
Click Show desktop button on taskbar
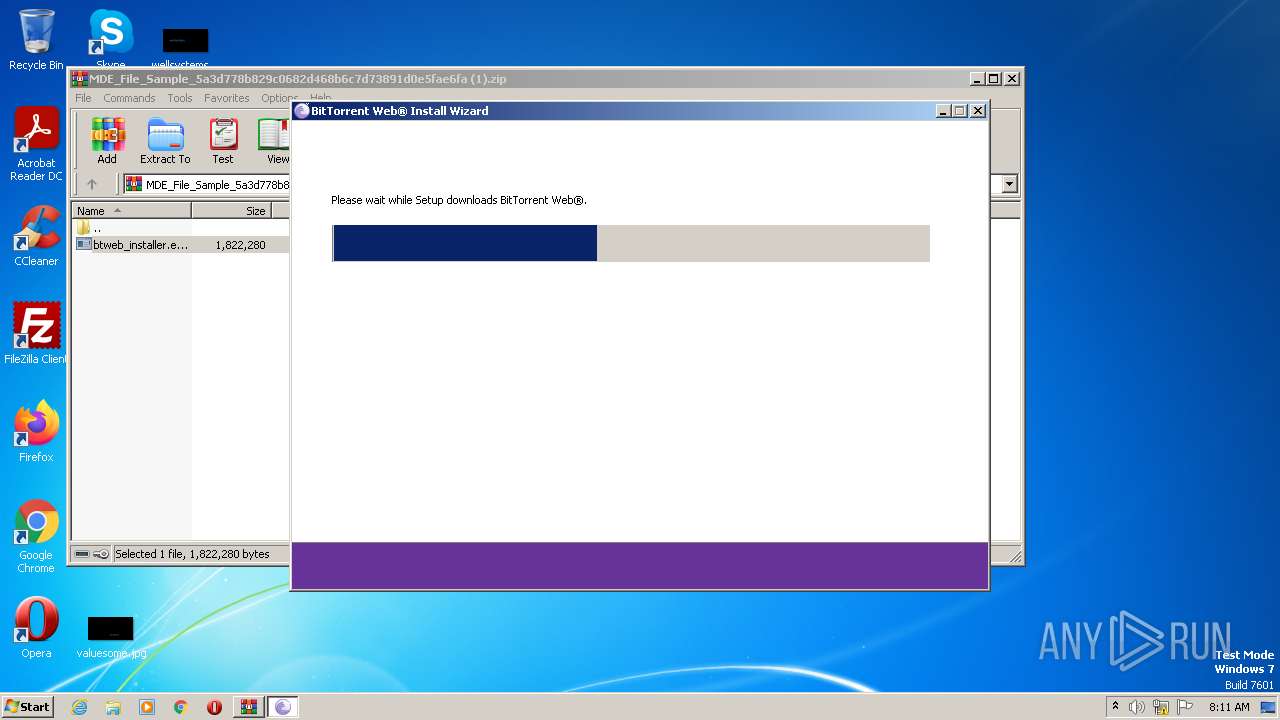tap(1270, 707)
